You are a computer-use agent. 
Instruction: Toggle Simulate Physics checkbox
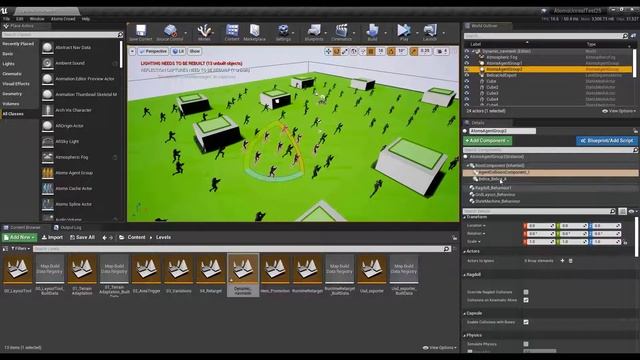point(526,344)
